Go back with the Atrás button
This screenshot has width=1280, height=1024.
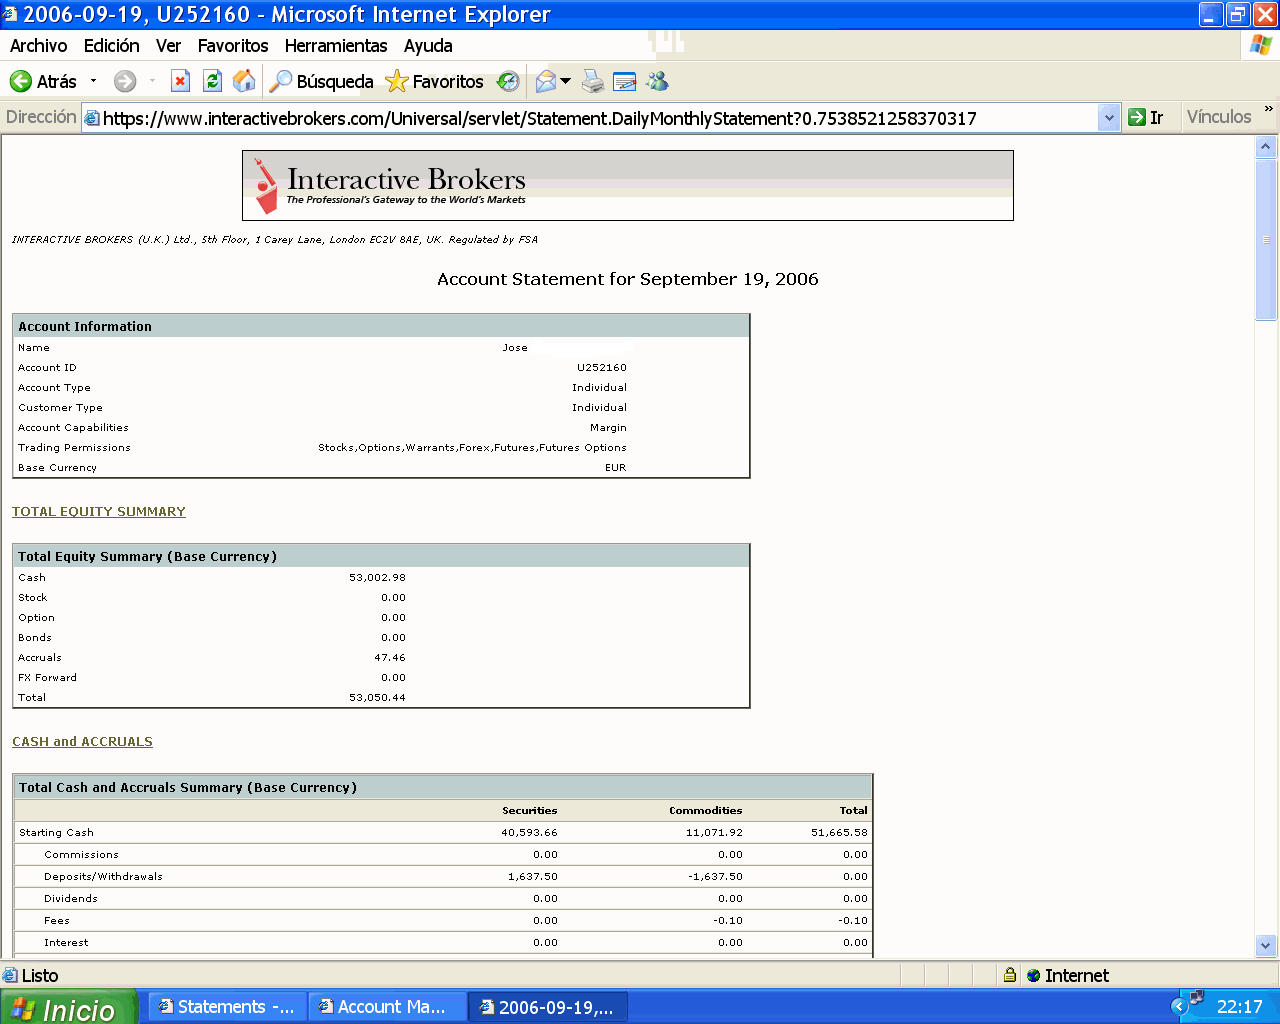pos(43,82)
